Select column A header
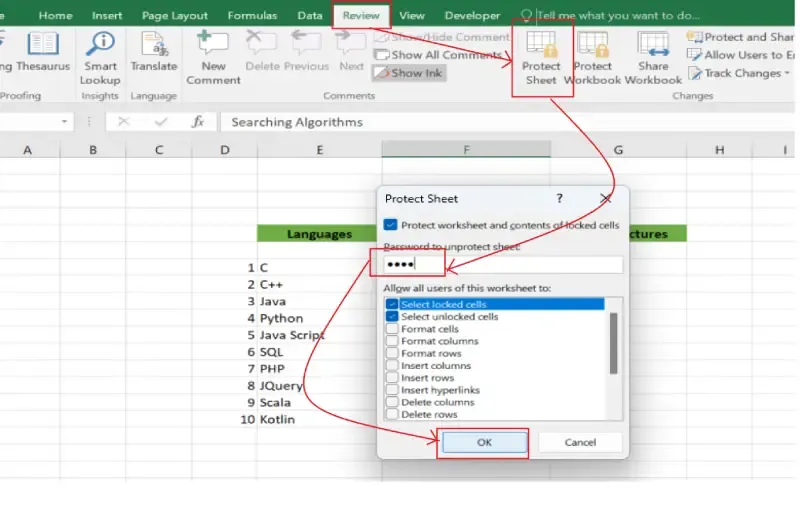Image resolution: width=800 pixels, height=507 pixels. [x=28, y=150]
